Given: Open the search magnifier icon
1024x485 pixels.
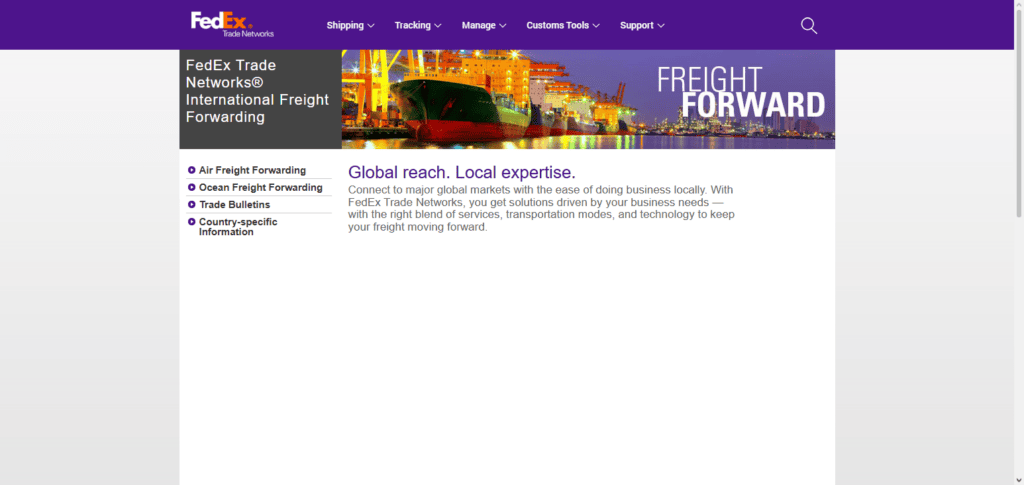Looking at the screenshot, I should tap(808, 25).
